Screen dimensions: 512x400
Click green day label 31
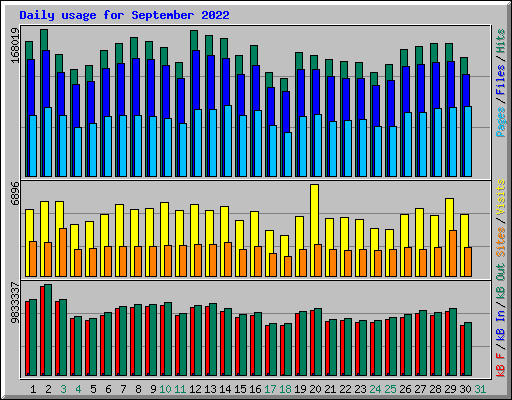[x=480, y=389]
